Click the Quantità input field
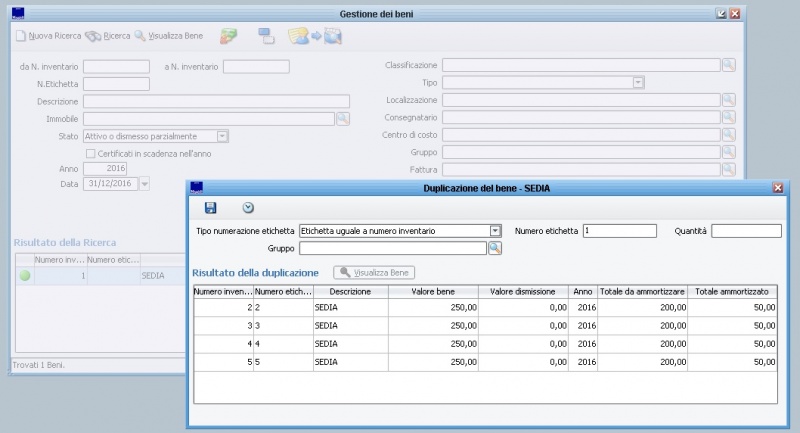 pos(745,231)
